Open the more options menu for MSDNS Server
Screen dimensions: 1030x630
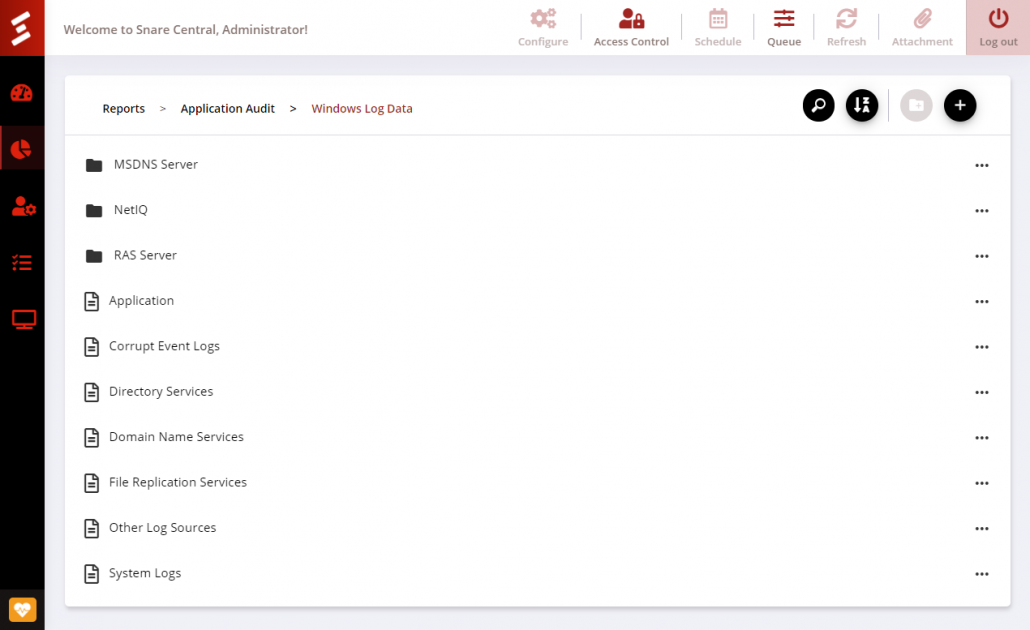(x=981, y=166)
